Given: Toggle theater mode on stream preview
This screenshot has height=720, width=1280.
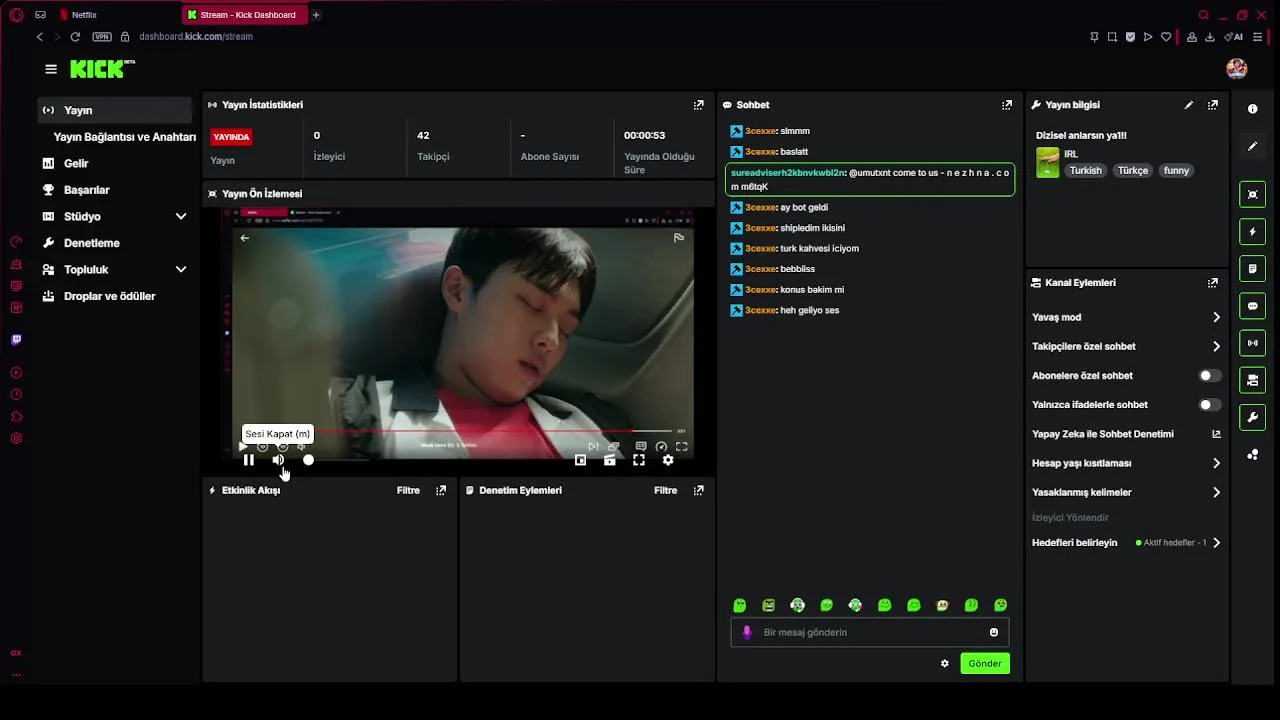Looking at the screenshot, I should pos(610,460).
